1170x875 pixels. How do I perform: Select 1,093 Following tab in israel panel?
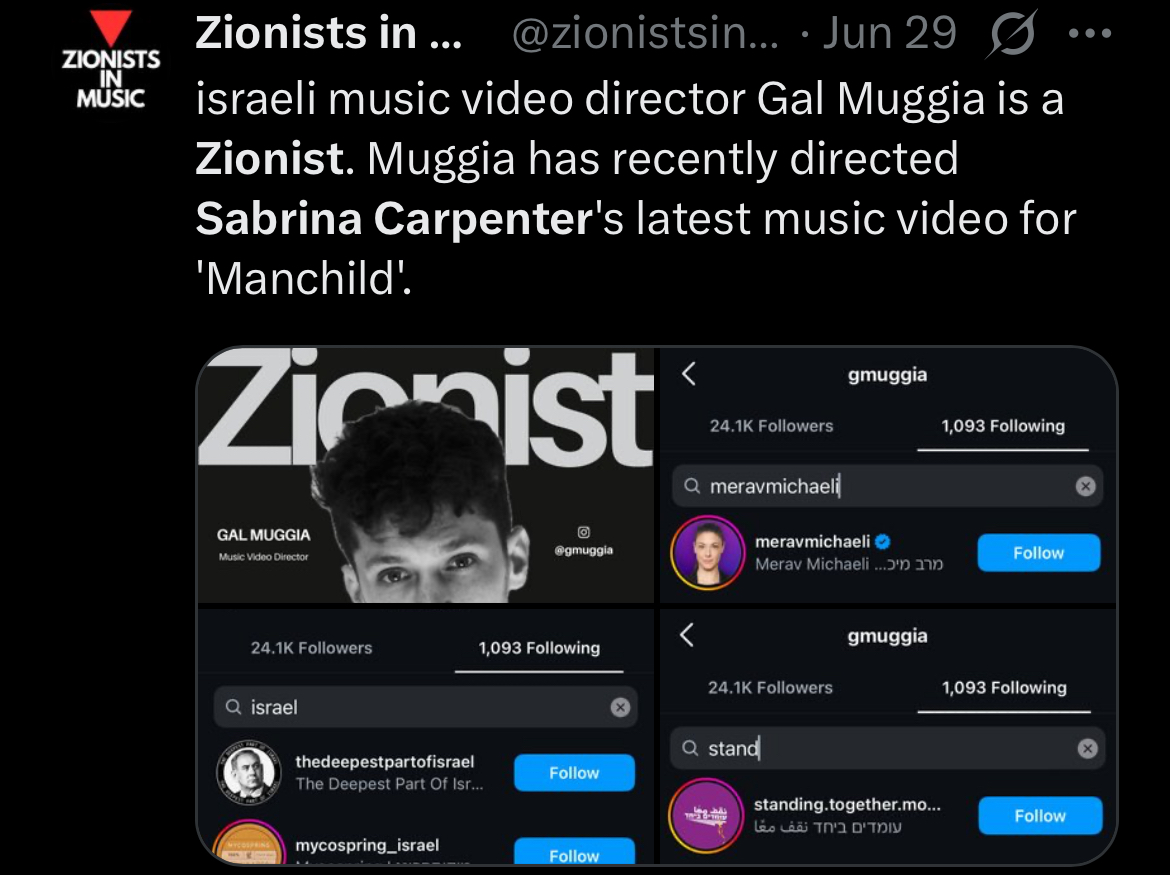point(539,648)
